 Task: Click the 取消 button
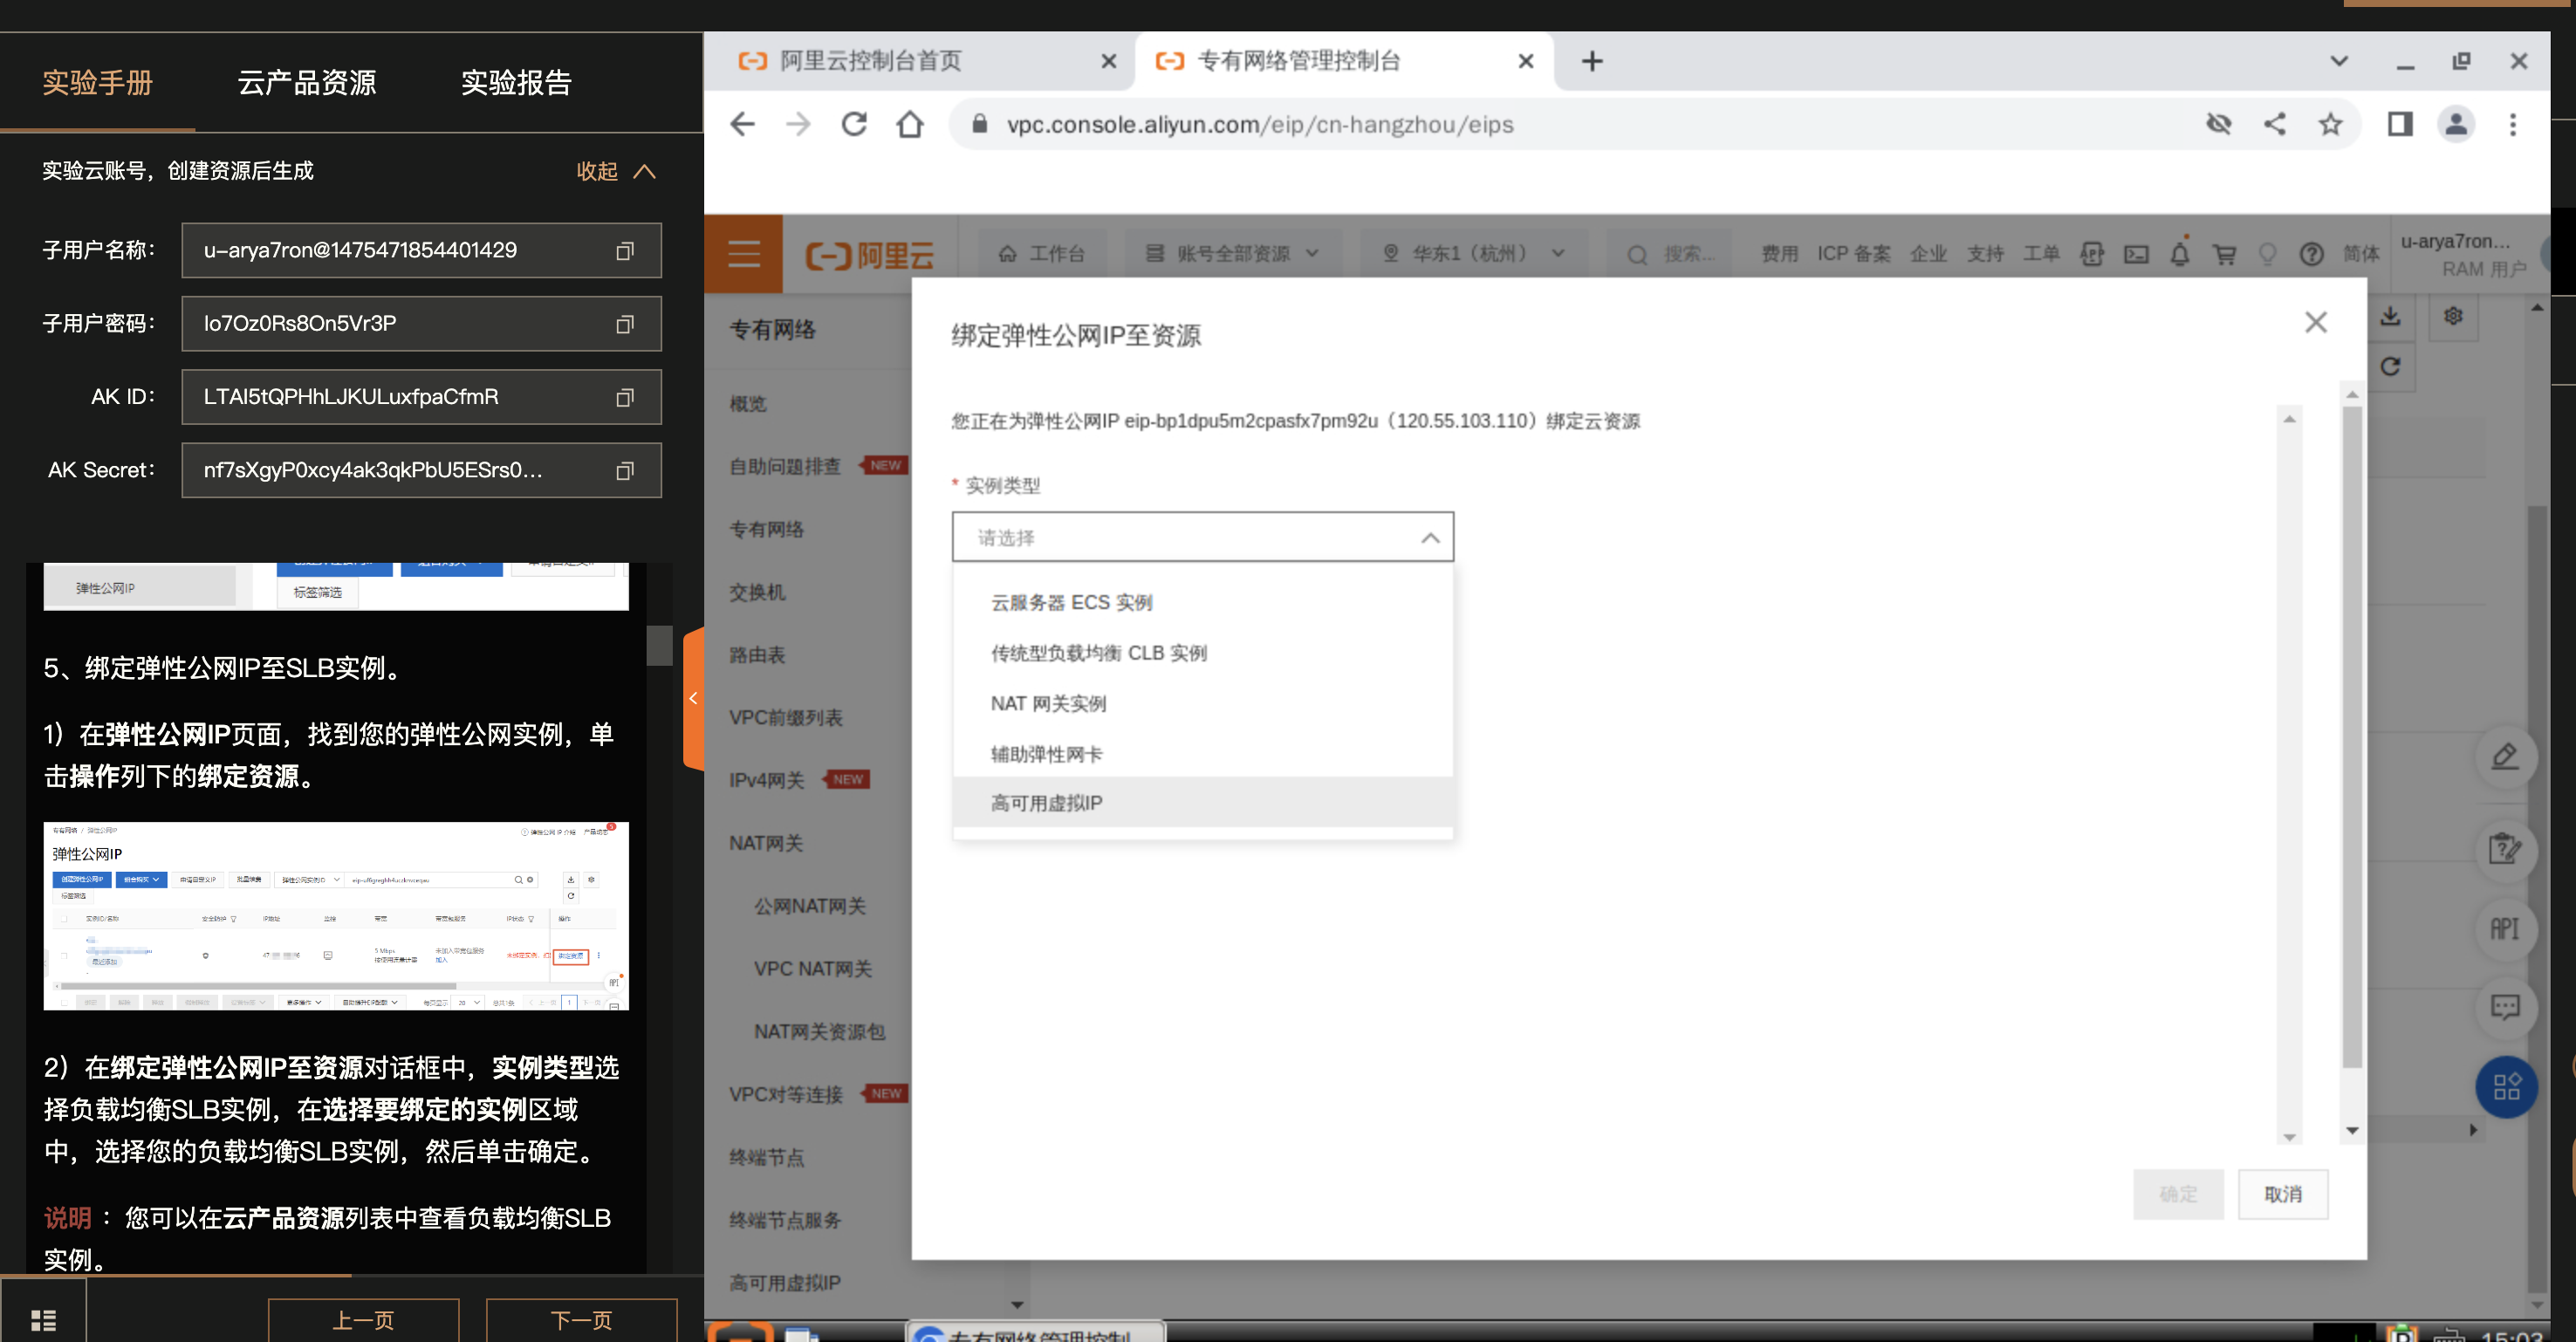click(2283, 1194)
